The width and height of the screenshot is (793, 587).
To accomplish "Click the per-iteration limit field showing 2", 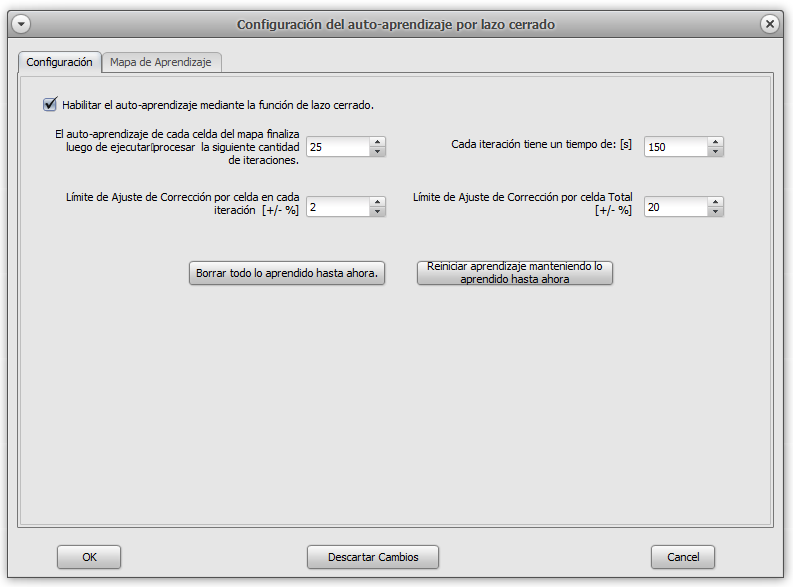I will (338, 207).
